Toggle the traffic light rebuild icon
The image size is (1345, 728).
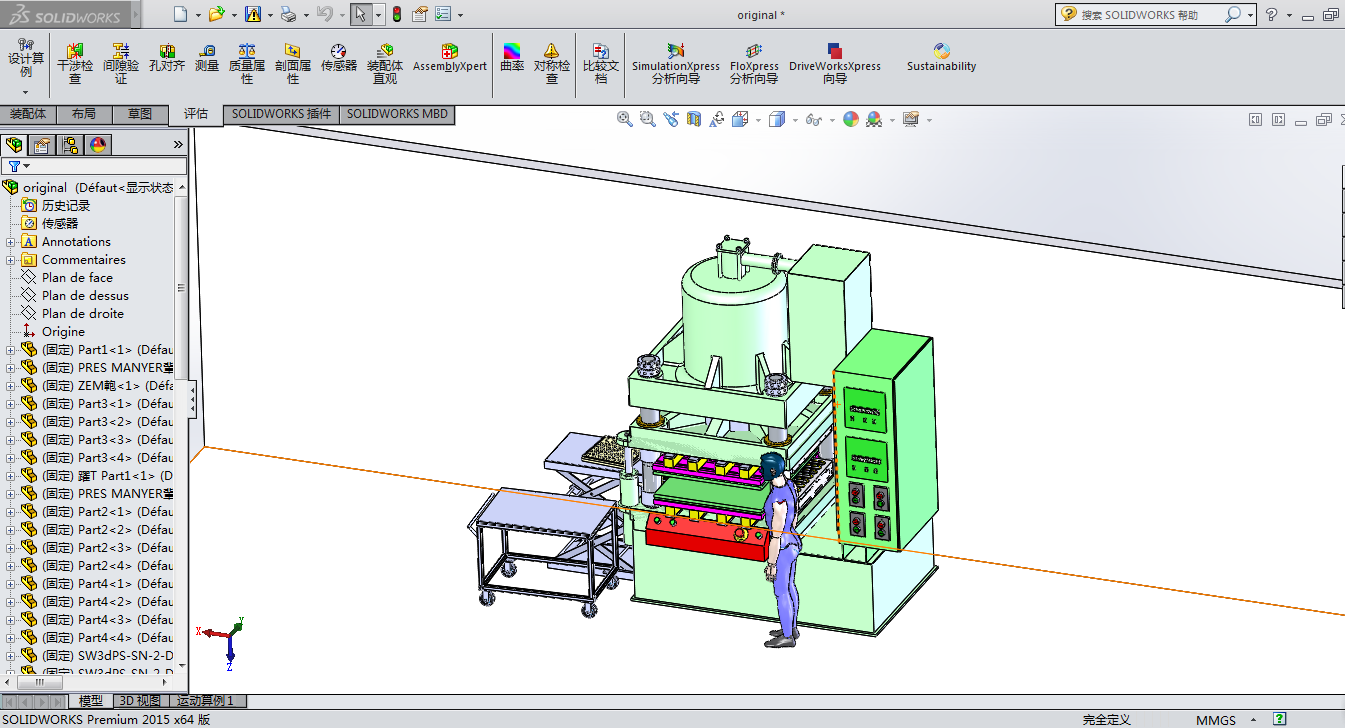(396, 14)
